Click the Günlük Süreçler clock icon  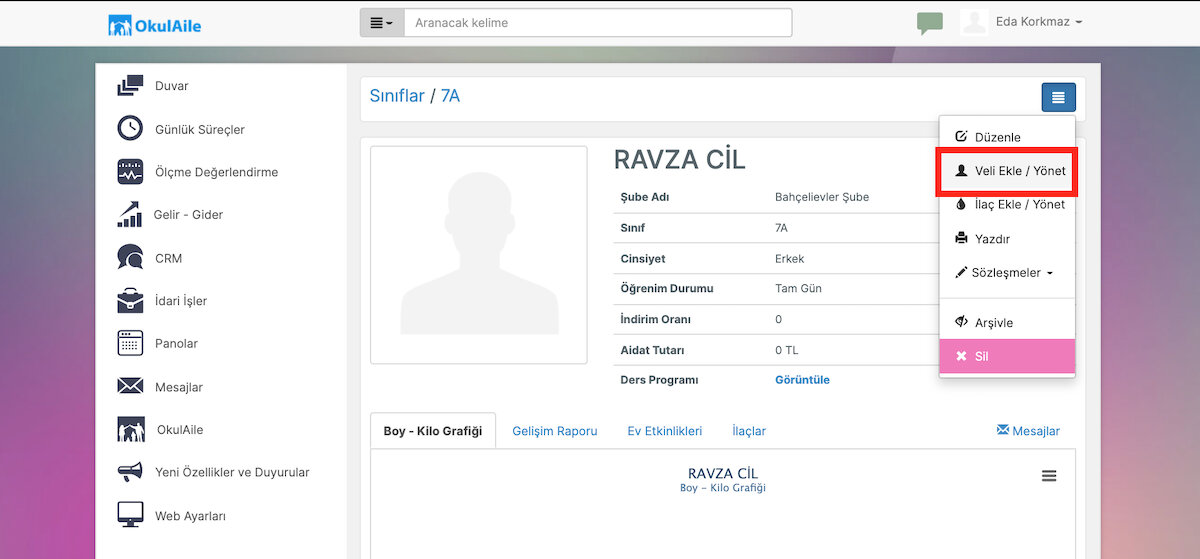[130, 129]
